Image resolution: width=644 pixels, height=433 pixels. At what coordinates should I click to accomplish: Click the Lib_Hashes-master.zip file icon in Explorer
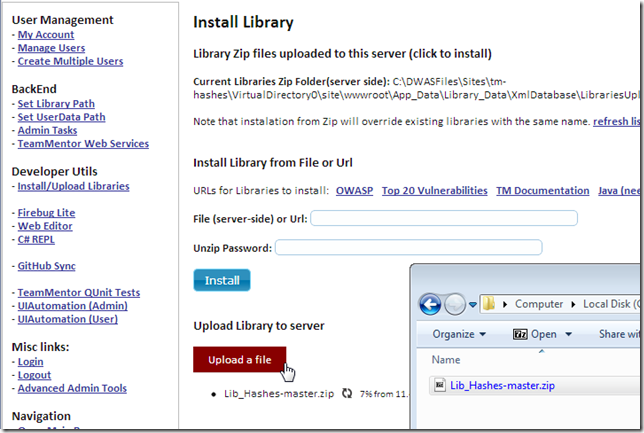439,384
